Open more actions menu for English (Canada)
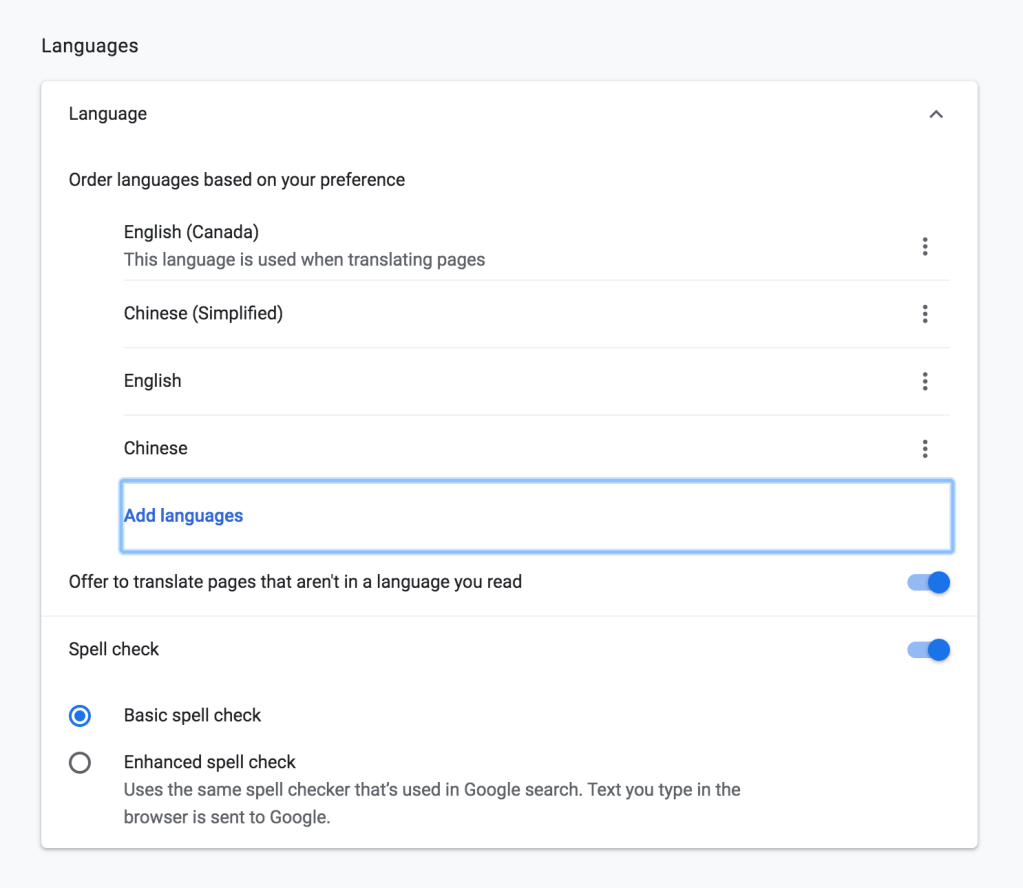Viewport: 1023px width, 888px height. 925,246
